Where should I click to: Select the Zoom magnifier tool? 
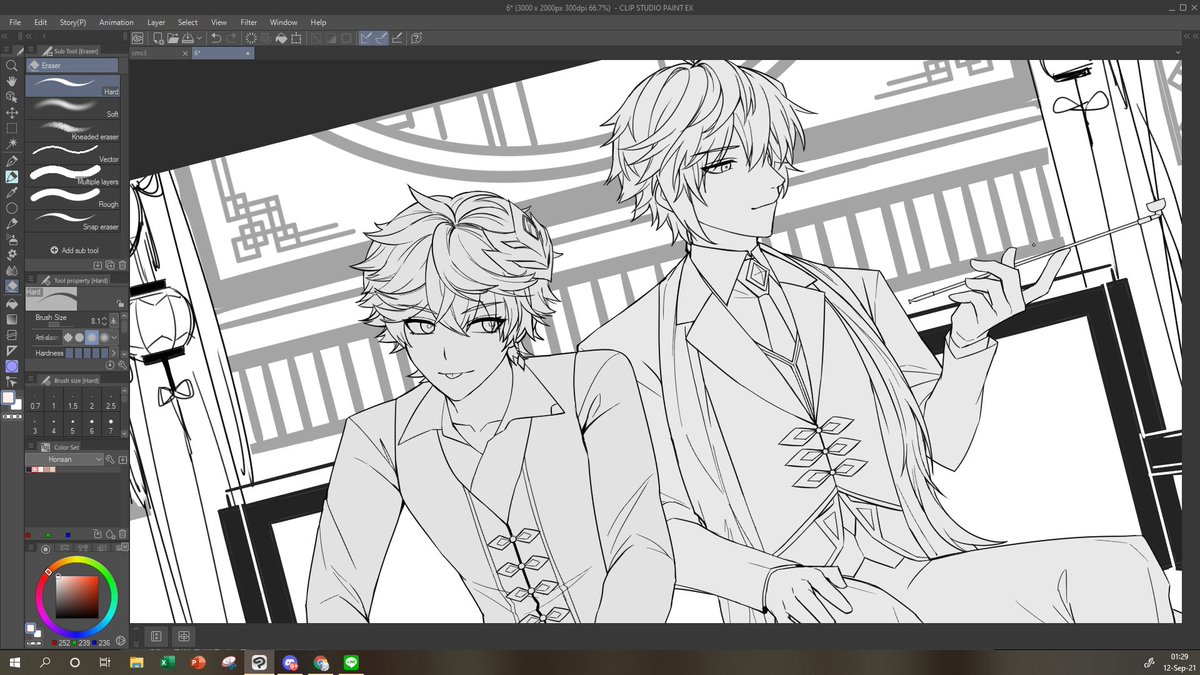[x=12, y=65]
